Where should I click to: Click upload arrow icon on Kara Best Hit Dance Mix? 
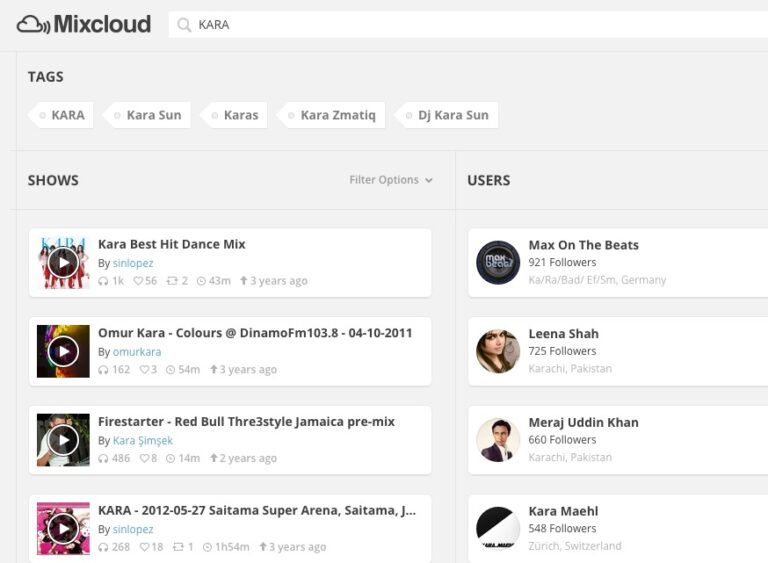click(243, 280)
